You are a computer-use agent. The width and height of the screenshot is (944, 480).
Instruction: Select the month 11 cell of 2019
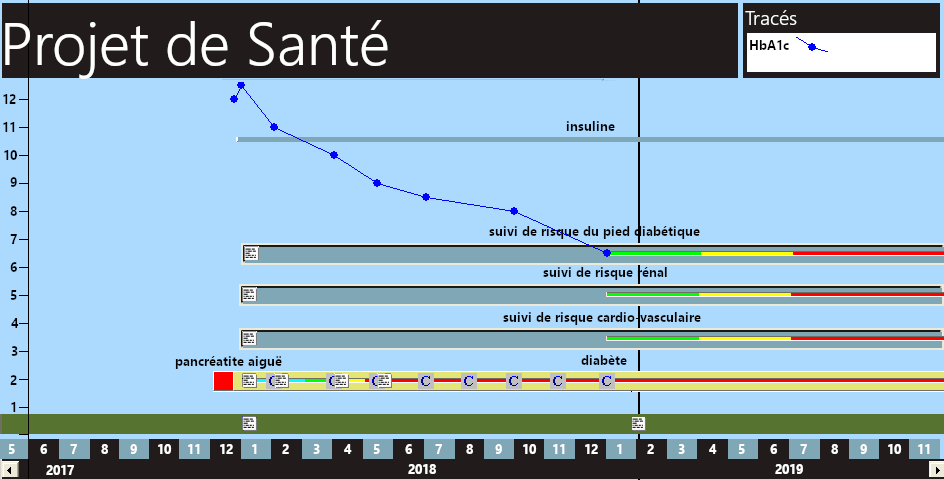coord(924,449)
